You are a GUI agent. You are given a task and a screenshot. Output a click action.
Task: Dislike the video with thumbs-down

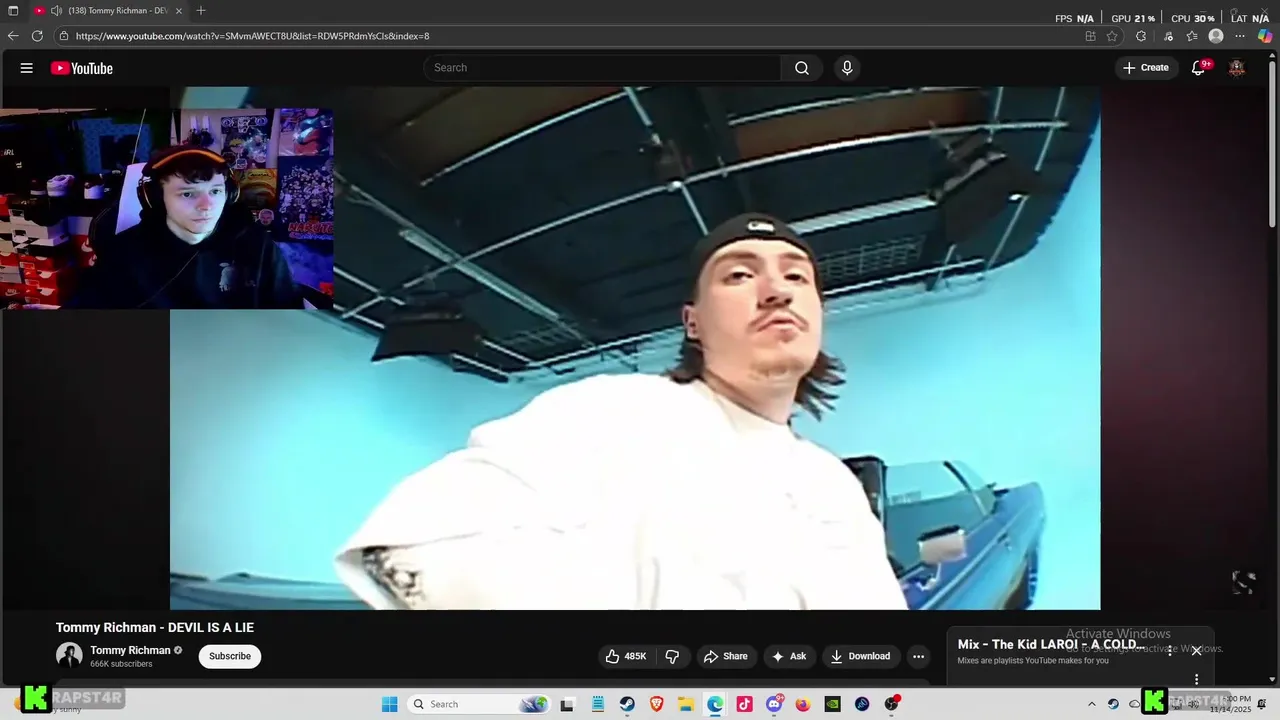tap(672, 656)
